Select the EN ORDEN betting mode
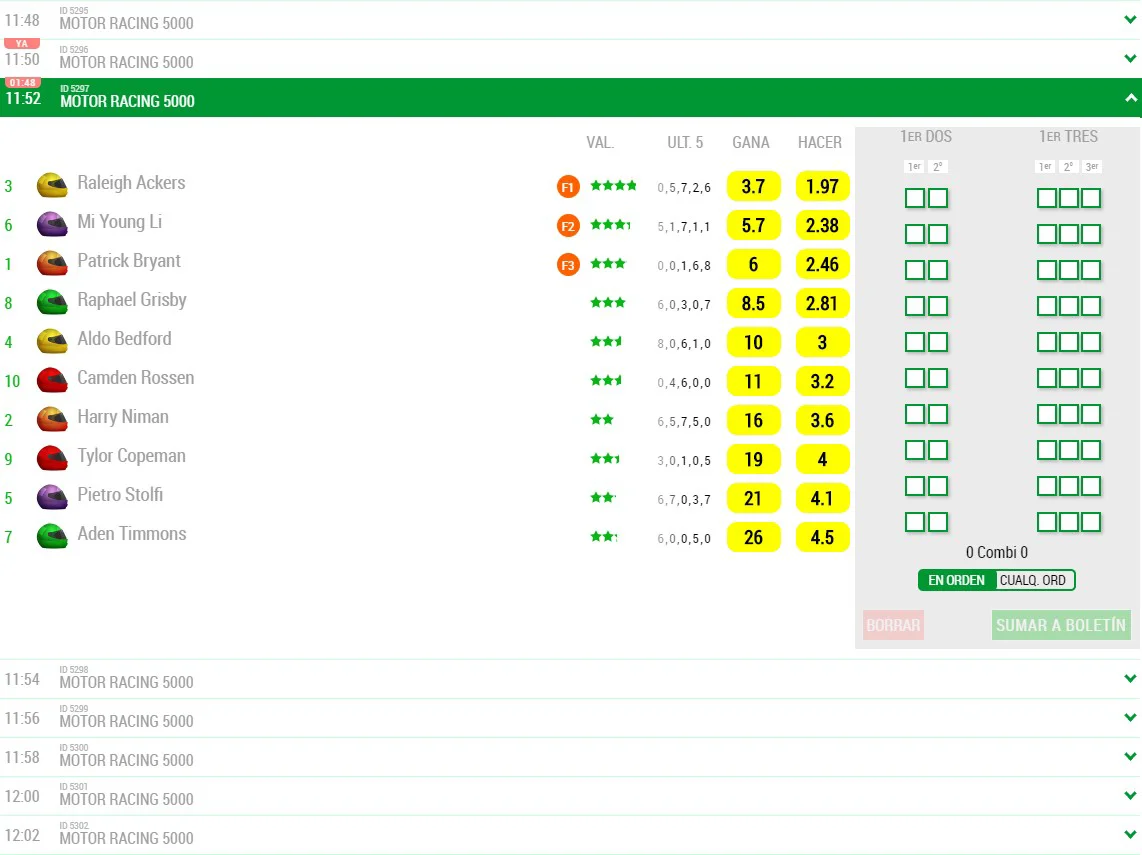1142x855 pixels. pos(956,580)
